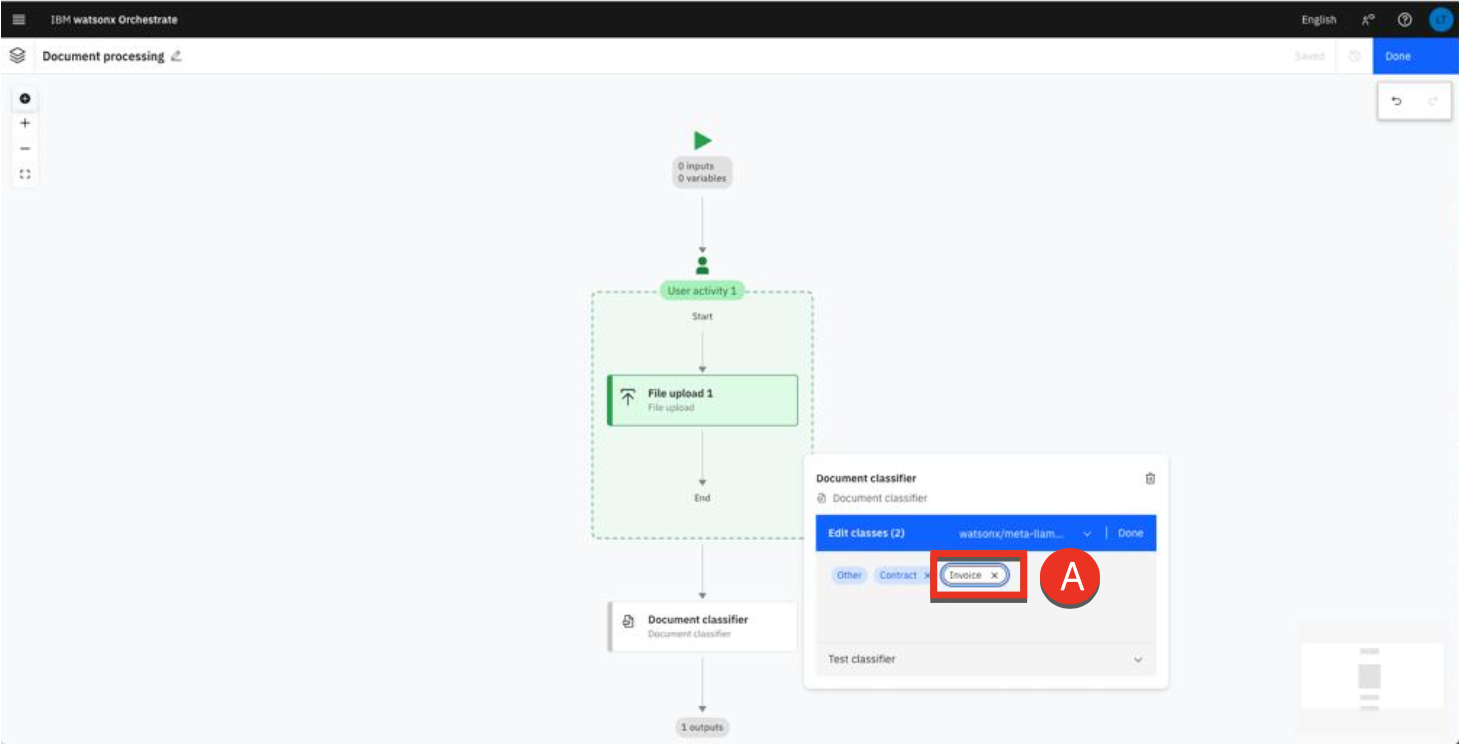The width and height of the screenshot is (1459, 744).
Task: Open the user avatar profile menu
Action: pyautogui.click(x=1440, y=19)
